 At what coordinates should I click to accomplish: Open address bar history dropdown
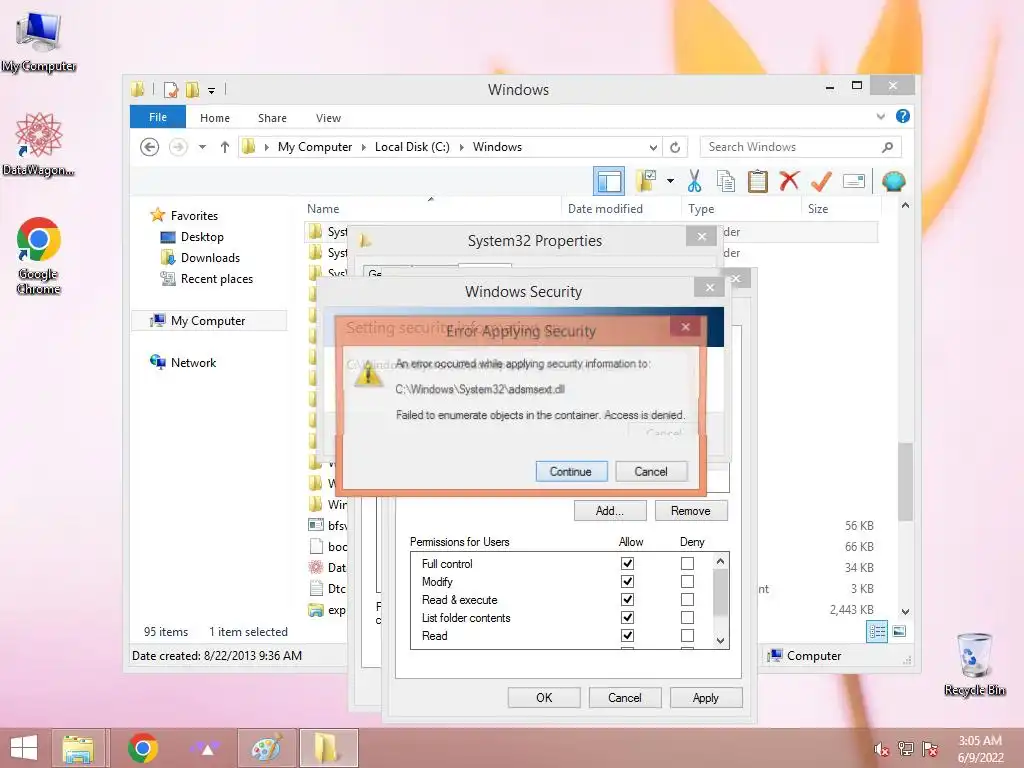[x=653, y=147]
